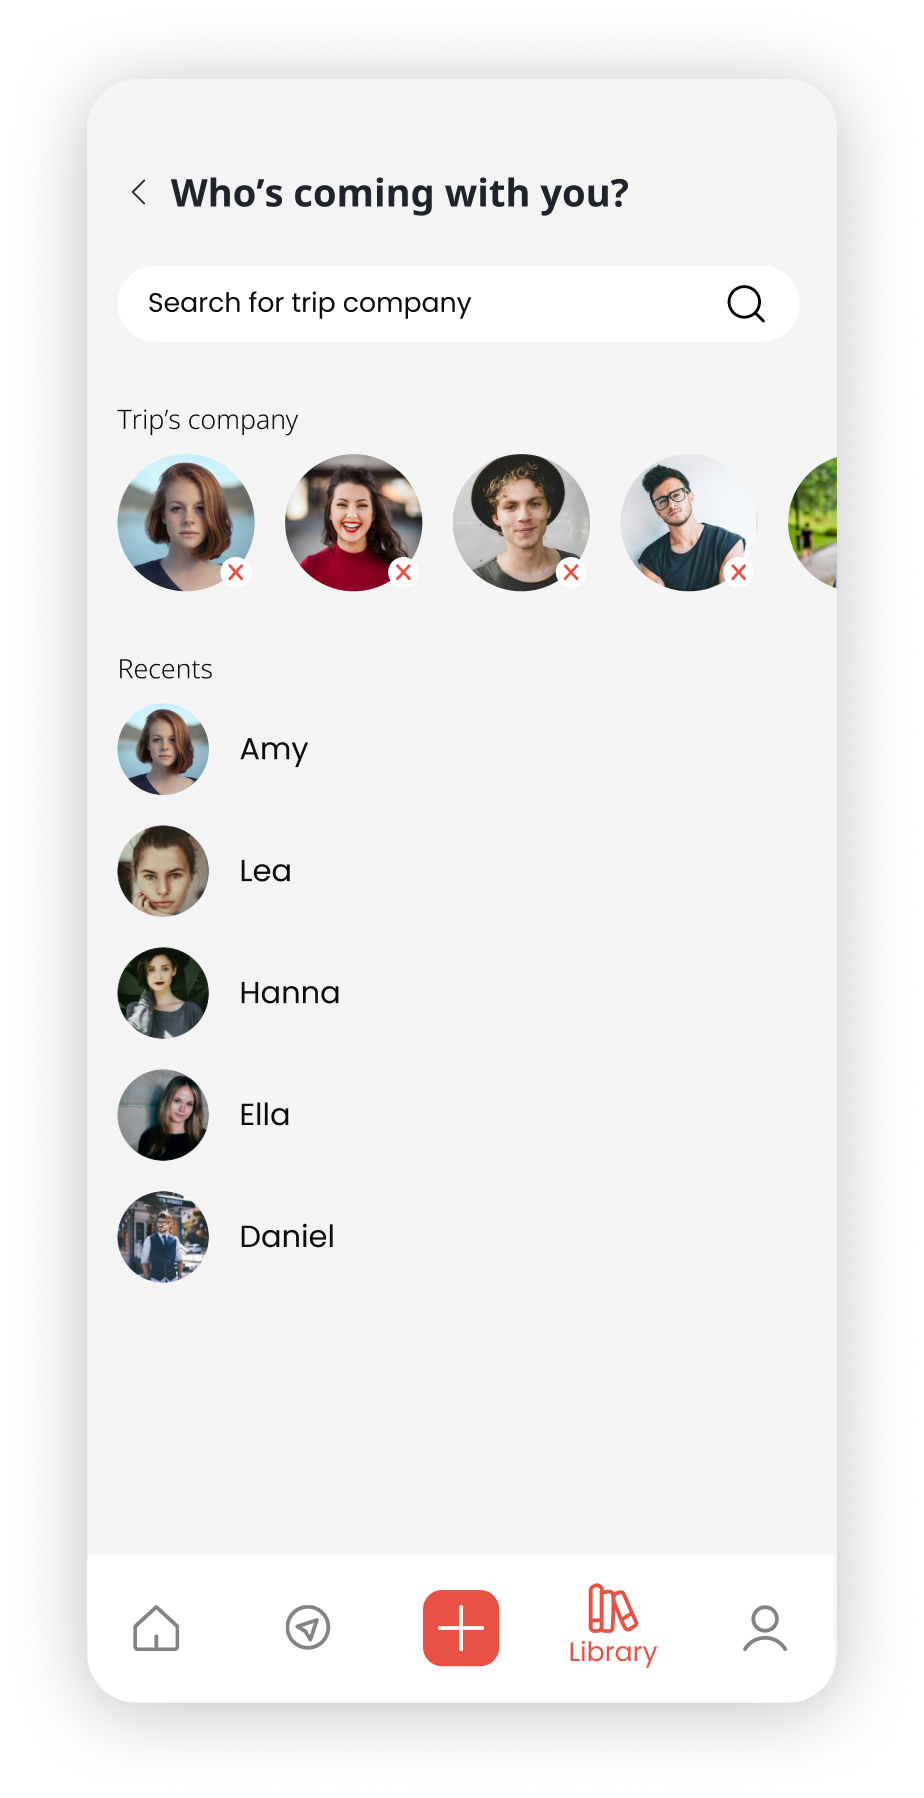Tap Hanna's profile photo thumbnail
The height and width of the screenshot is (1798, 924).
point(163,993)
